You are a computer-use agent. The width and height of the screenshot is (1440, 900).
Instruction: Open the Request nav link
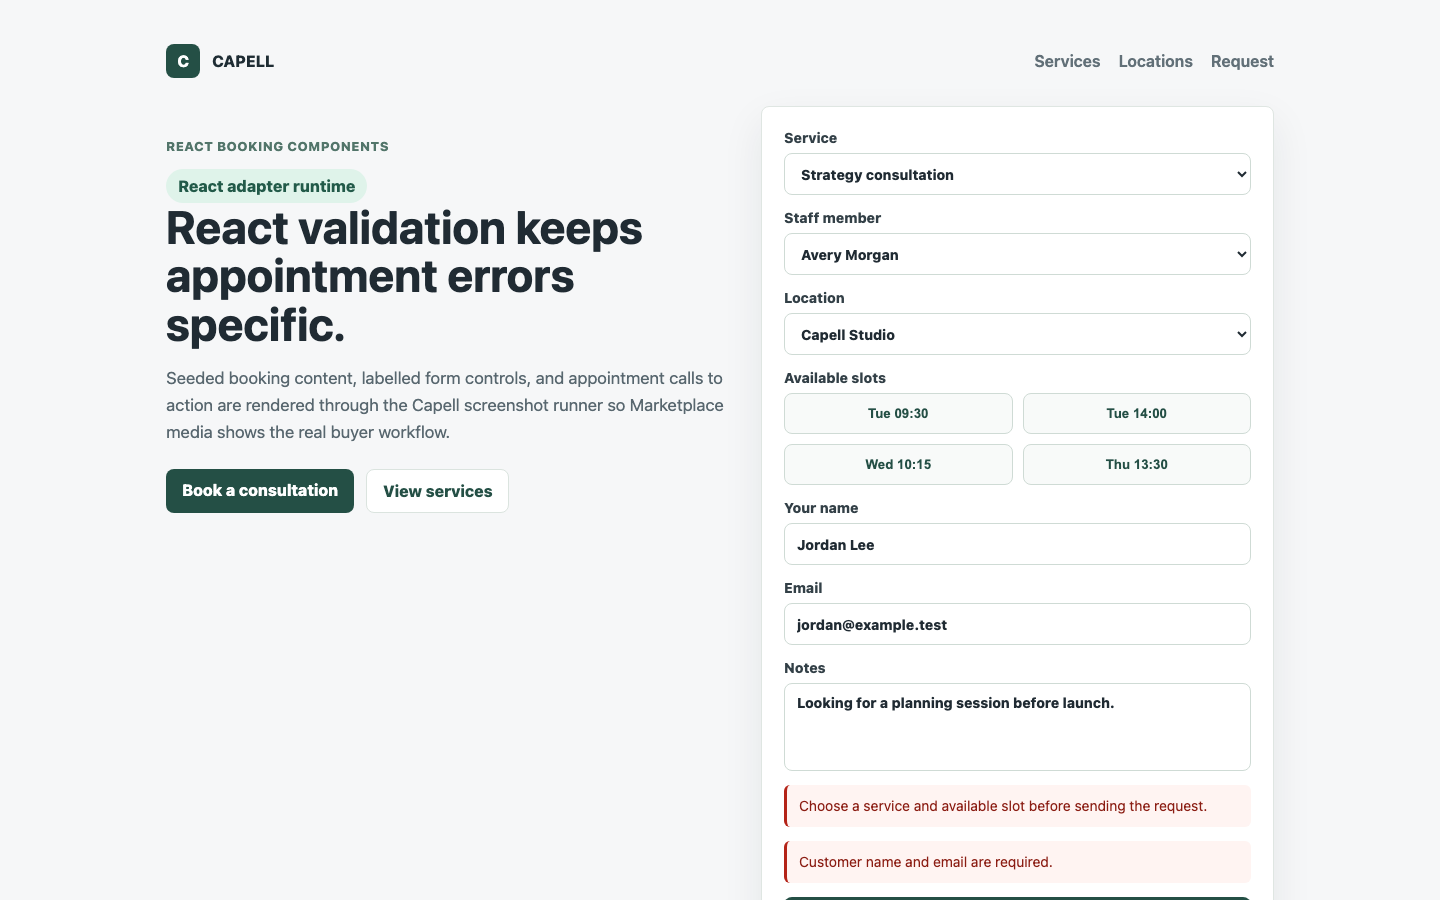[1242, 61]
